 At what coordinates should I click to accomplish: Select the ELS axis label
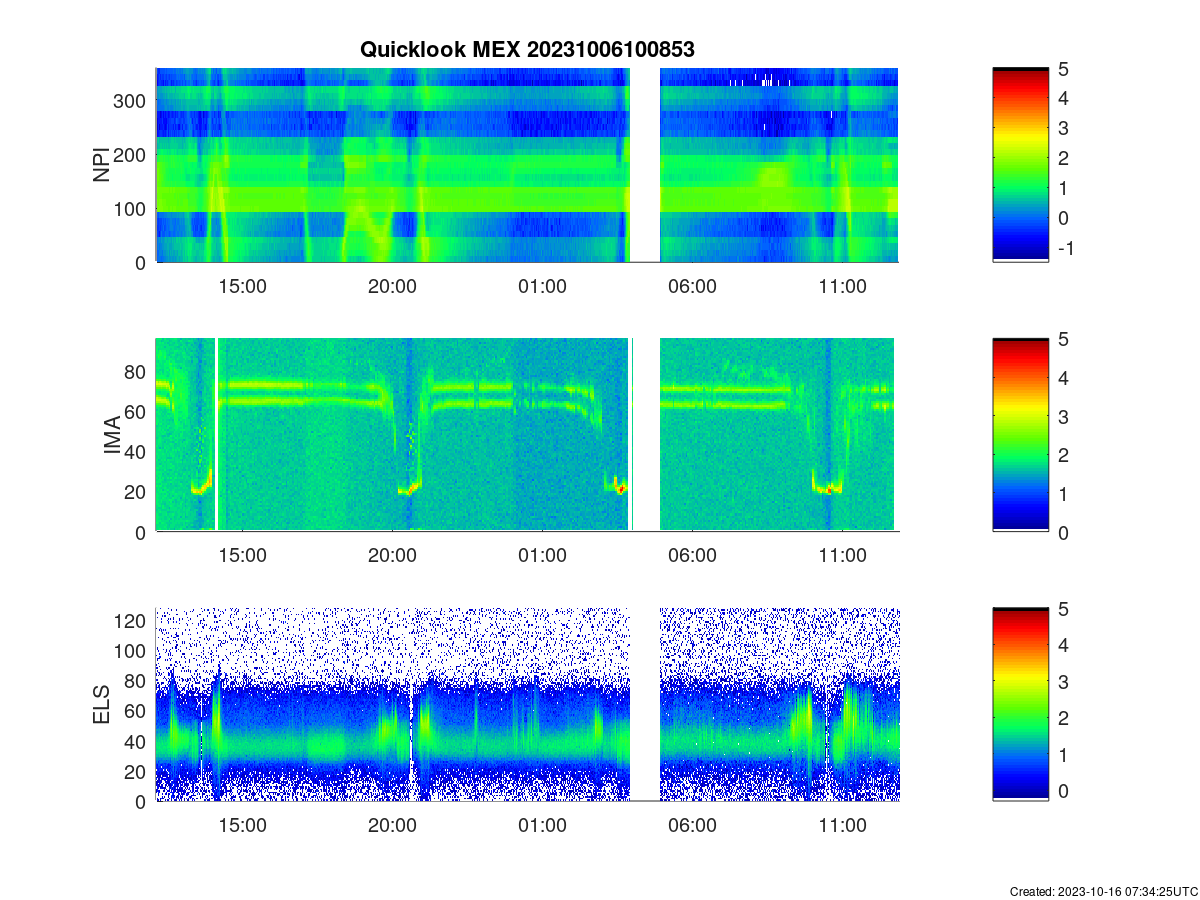point(102,705)
